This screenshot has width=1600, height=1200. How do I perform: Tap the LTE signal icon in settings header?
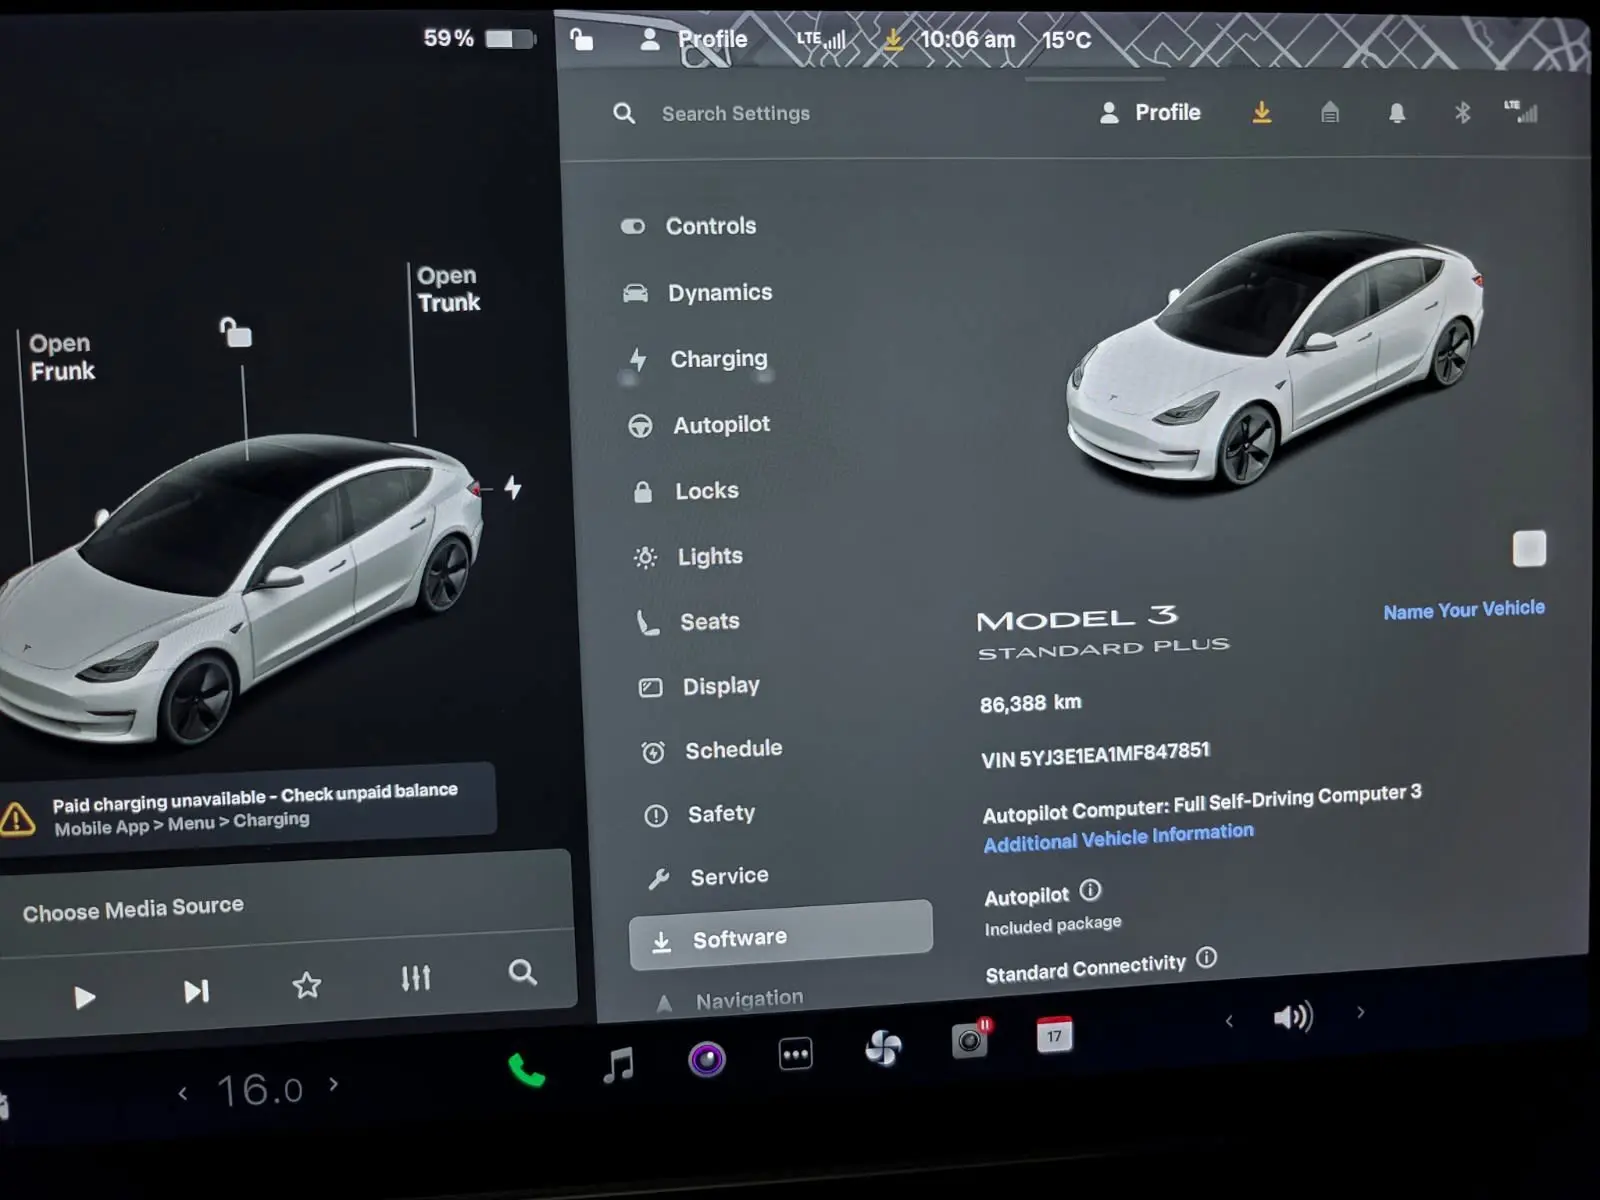point(1521,111)
